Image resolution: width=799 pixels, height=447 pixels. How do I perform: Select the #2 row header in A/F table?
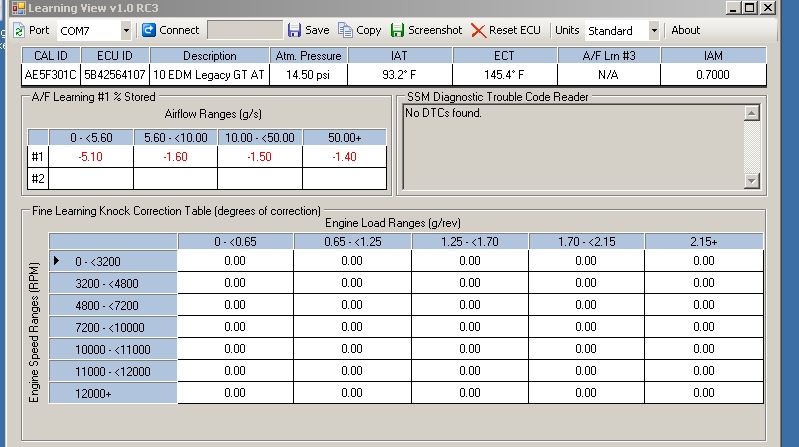click(x=38, y=178)
